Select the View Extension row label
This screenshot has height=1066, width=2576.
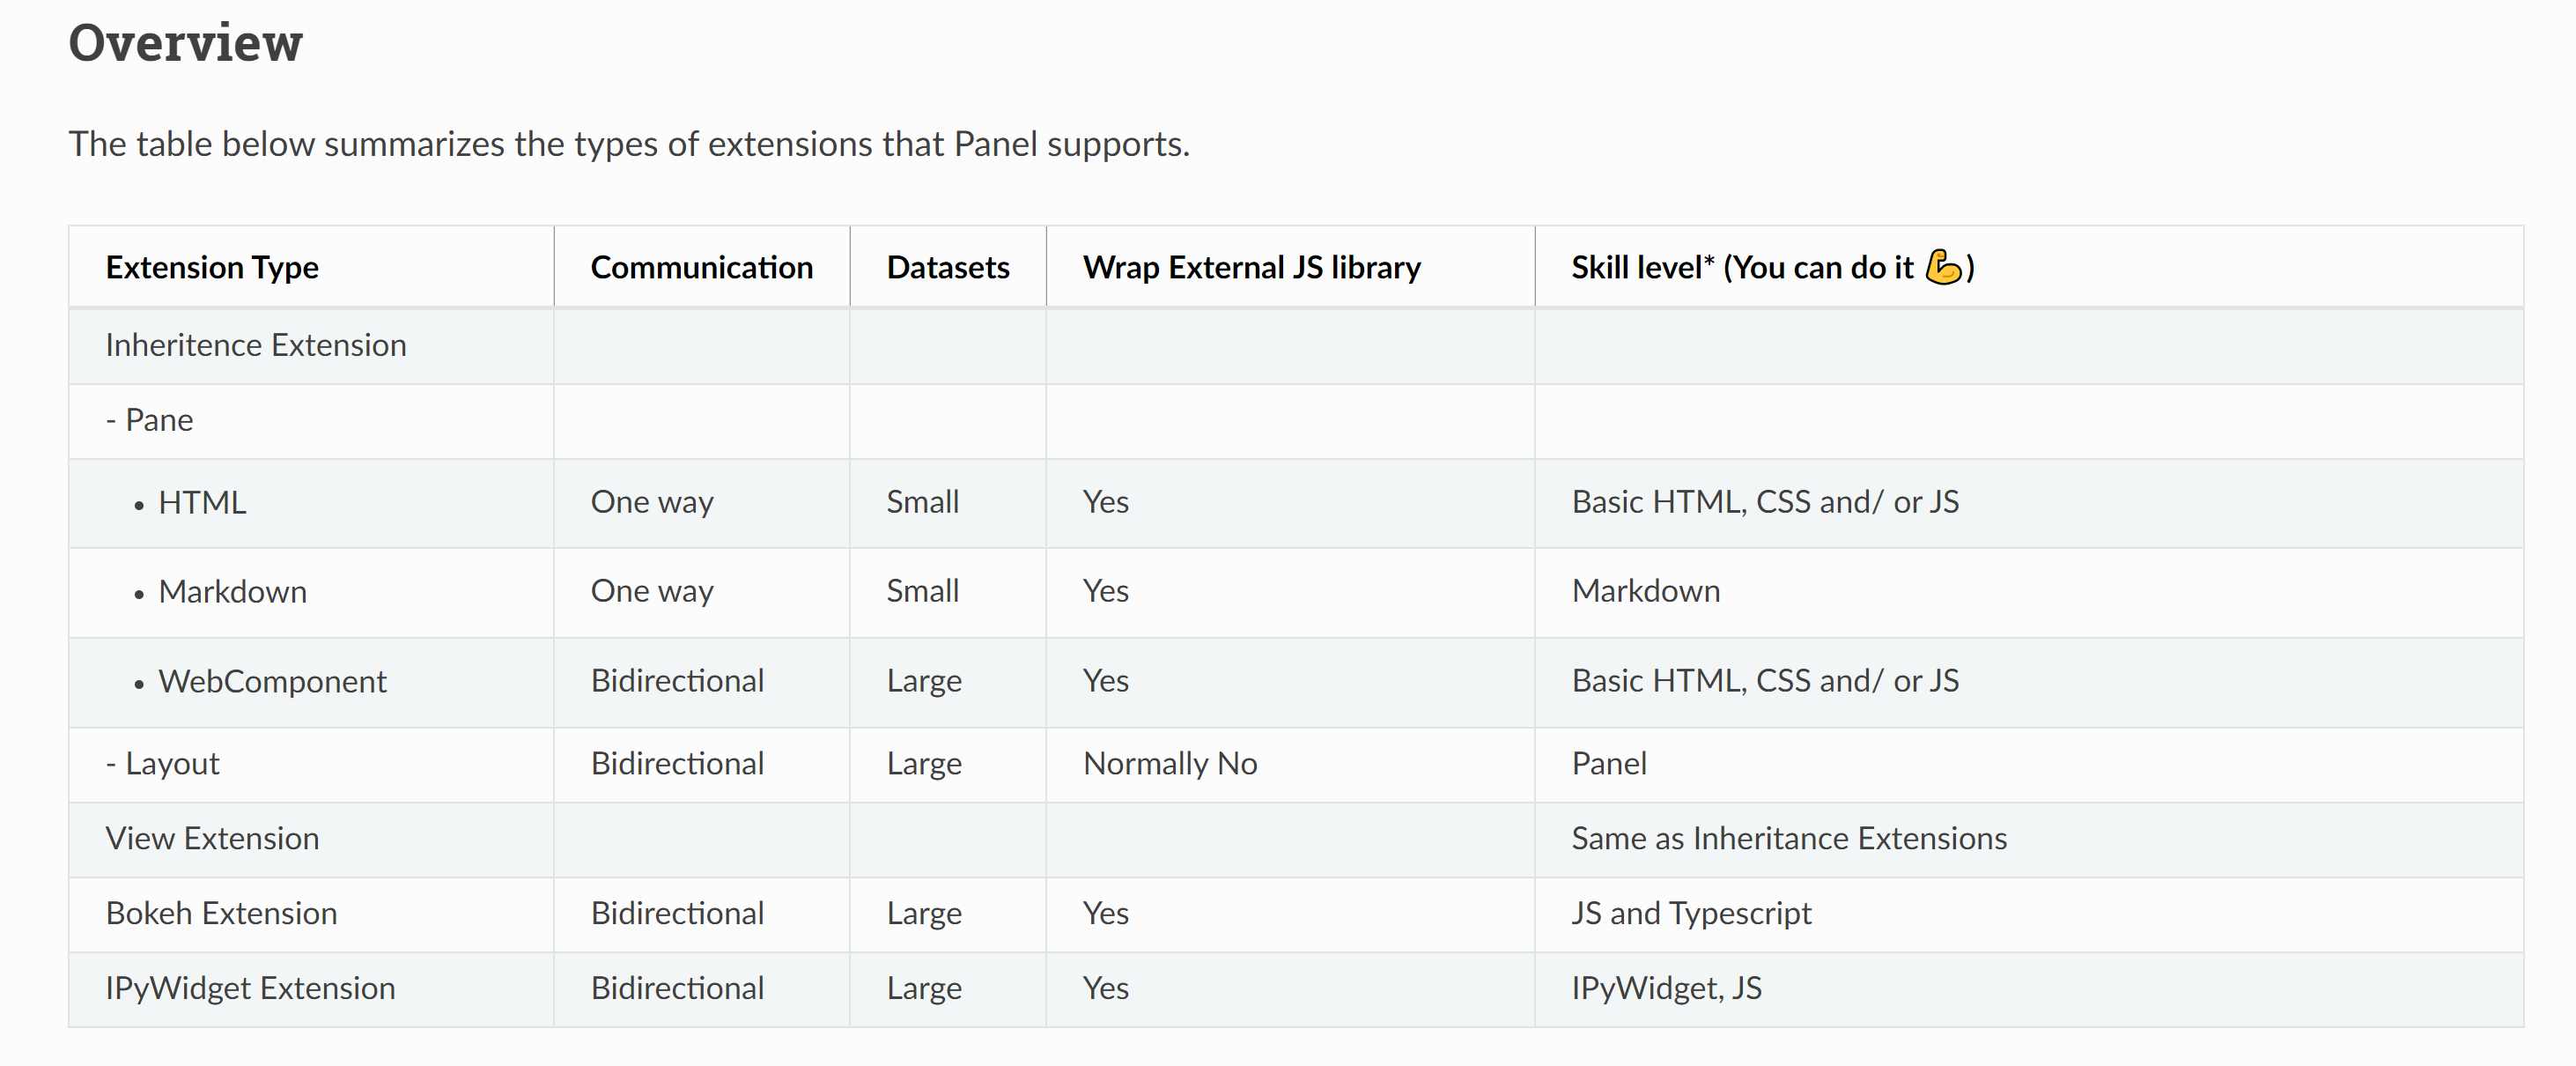pos(212,838)
